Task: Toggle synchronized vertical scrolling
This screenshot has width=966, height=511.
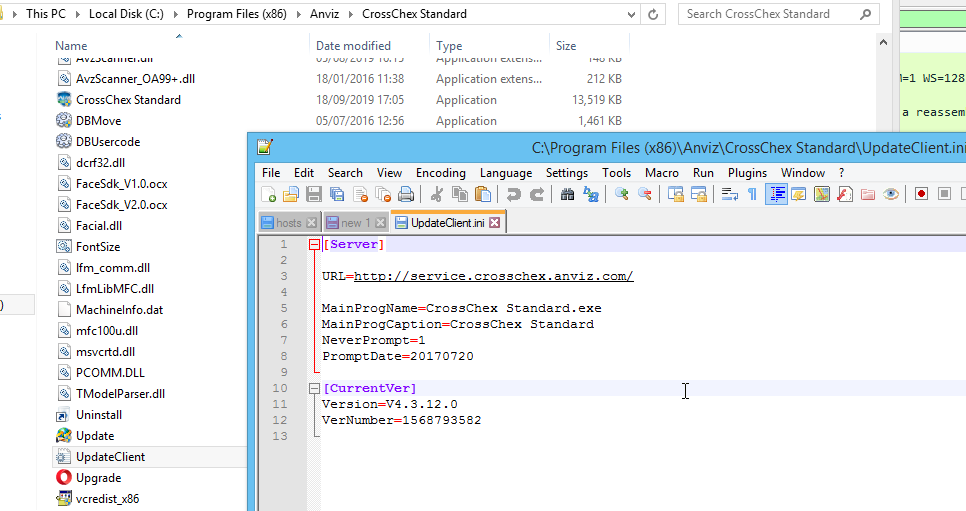Action: tap(676, 195)
